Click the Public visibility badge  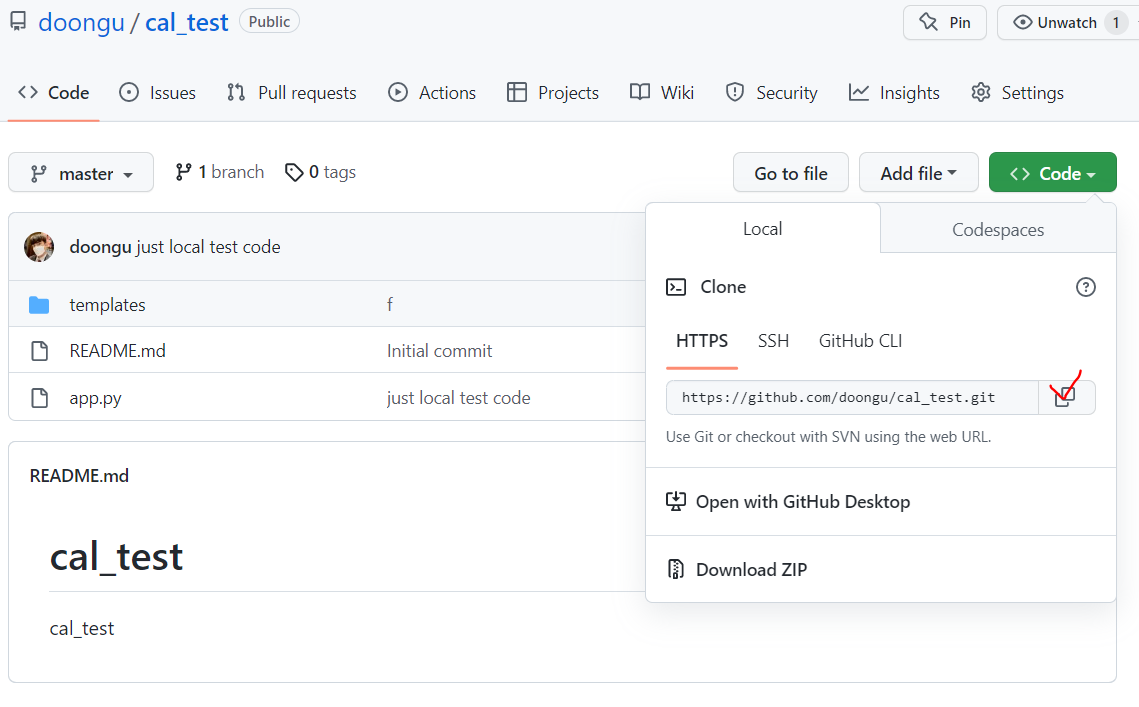(269, 22)
